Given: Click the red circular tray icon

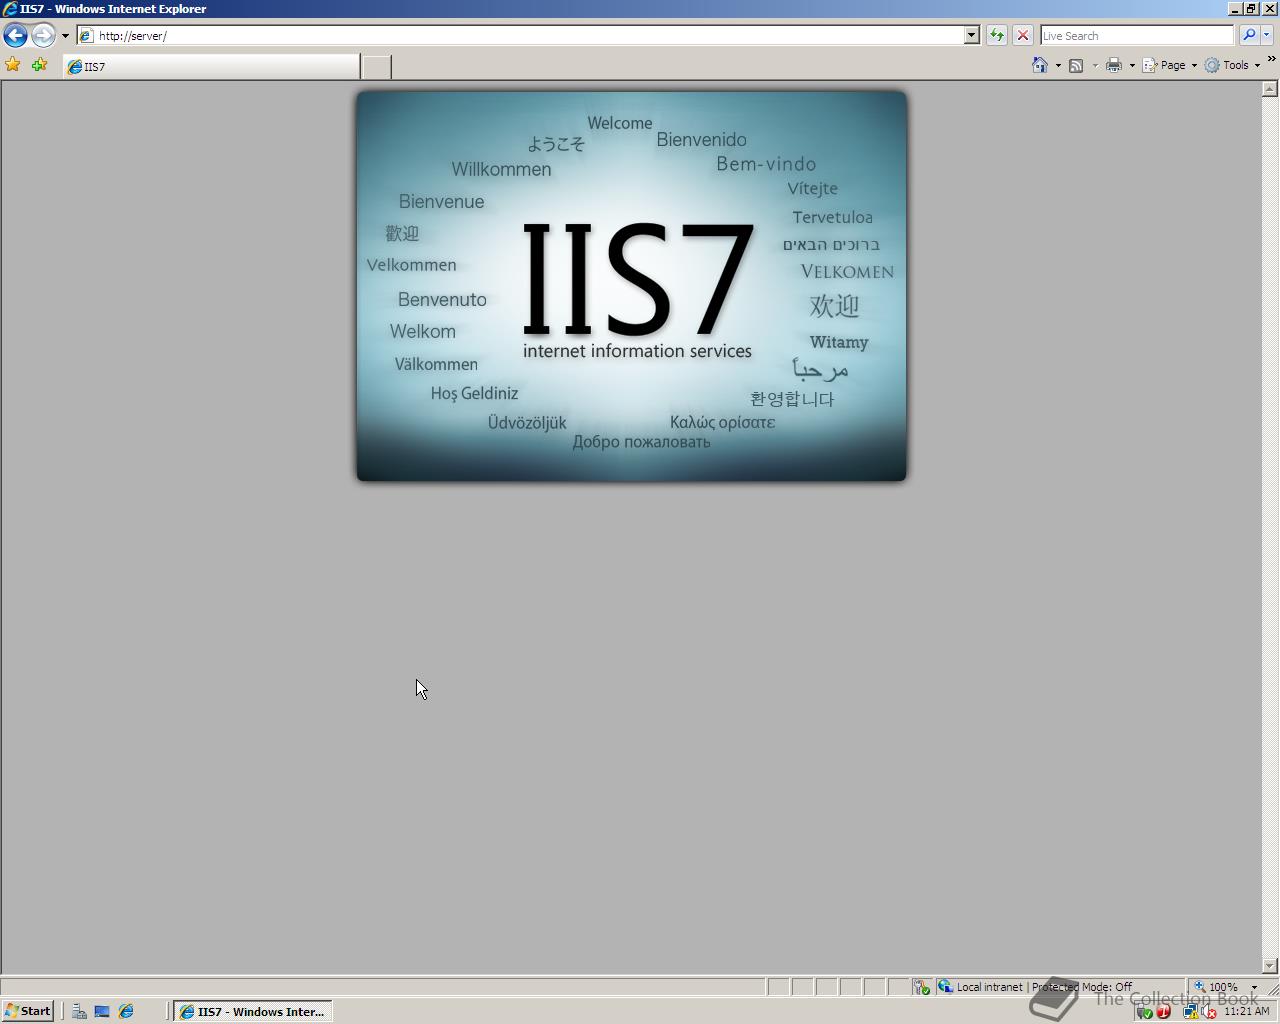Looking at the screenshot, I should [x=1163, y=1011].
